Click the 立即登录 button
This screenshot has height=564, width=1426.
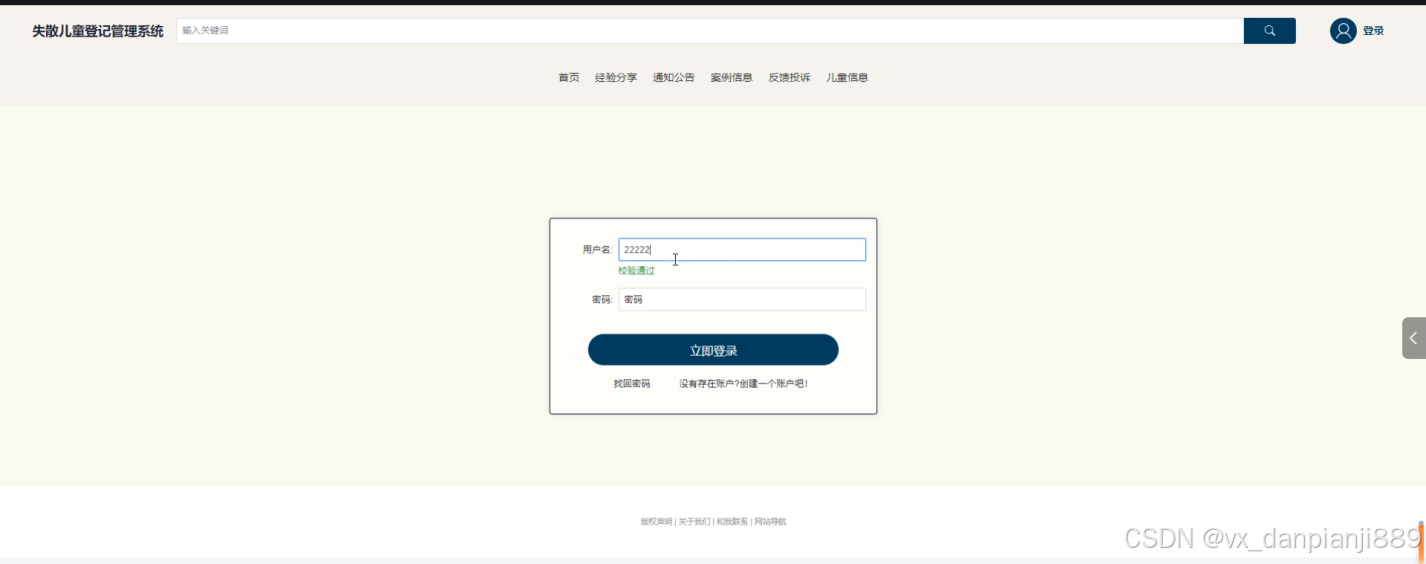coord(713,350)
